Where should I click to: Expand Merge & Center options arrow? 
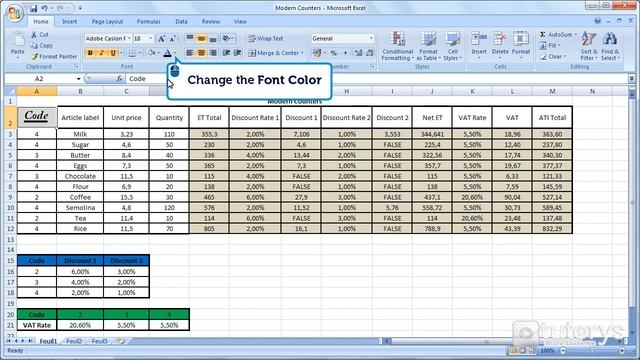pos(302,53)
